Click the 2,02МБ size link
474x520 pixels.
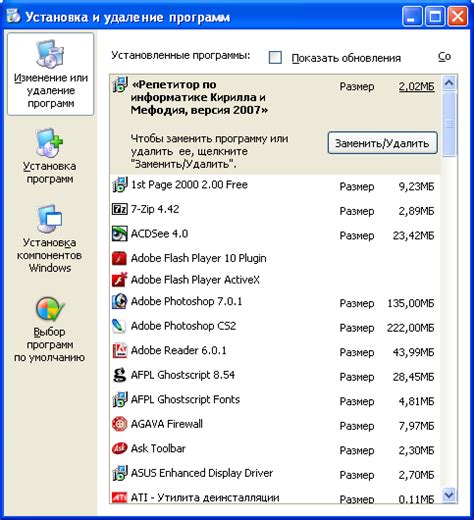coord(417,87)
